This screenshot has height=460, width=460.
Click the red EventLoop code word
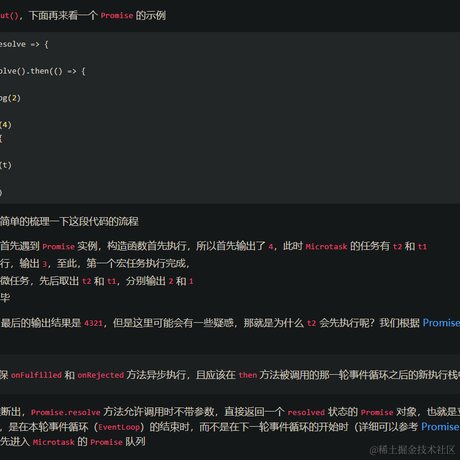click(119, 427)
